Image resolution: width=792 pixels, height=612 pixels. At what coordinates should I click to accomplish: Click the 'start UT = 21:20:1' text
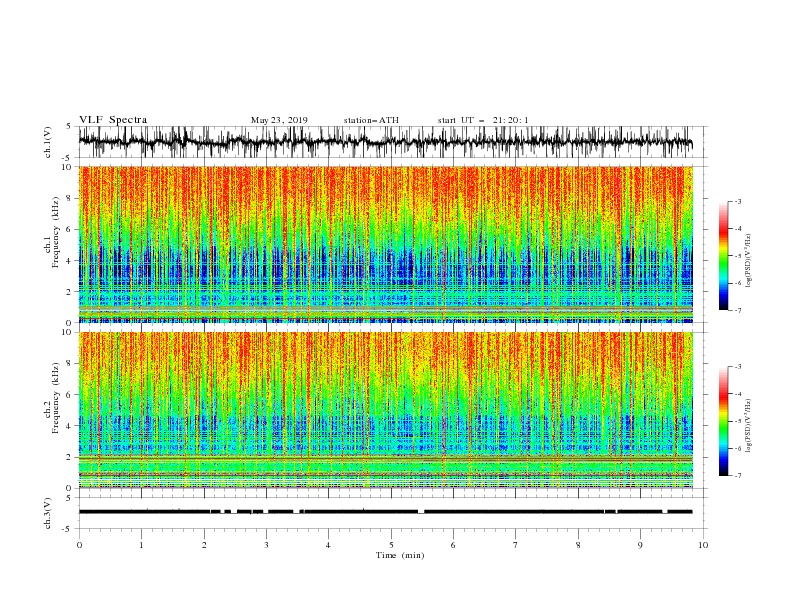coord(483,120)
